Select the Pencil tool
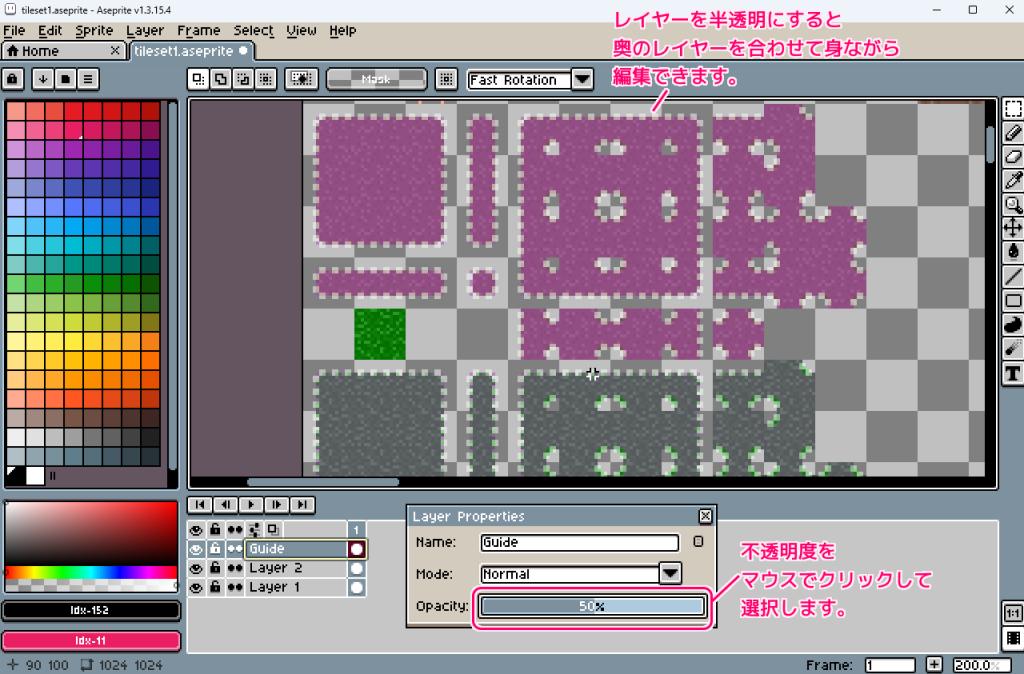 coord(1012,133)
